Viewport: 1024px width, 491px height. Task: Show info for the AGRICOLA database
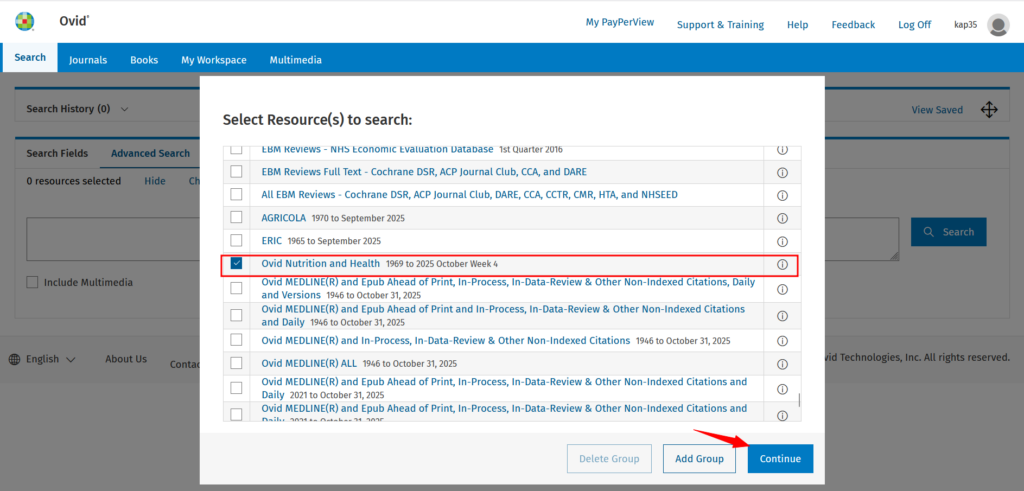coord(782,218)
